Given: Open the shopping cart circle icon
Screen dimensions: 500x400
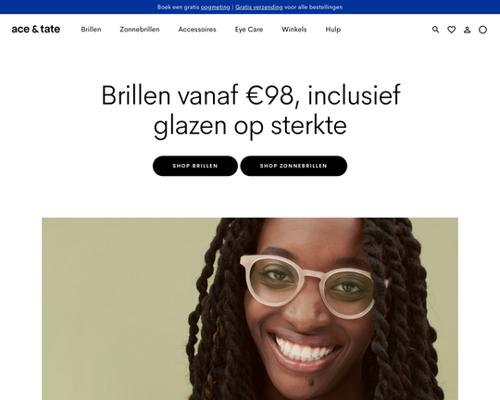Looking at the screenshot, I should [x=483, y=30].
